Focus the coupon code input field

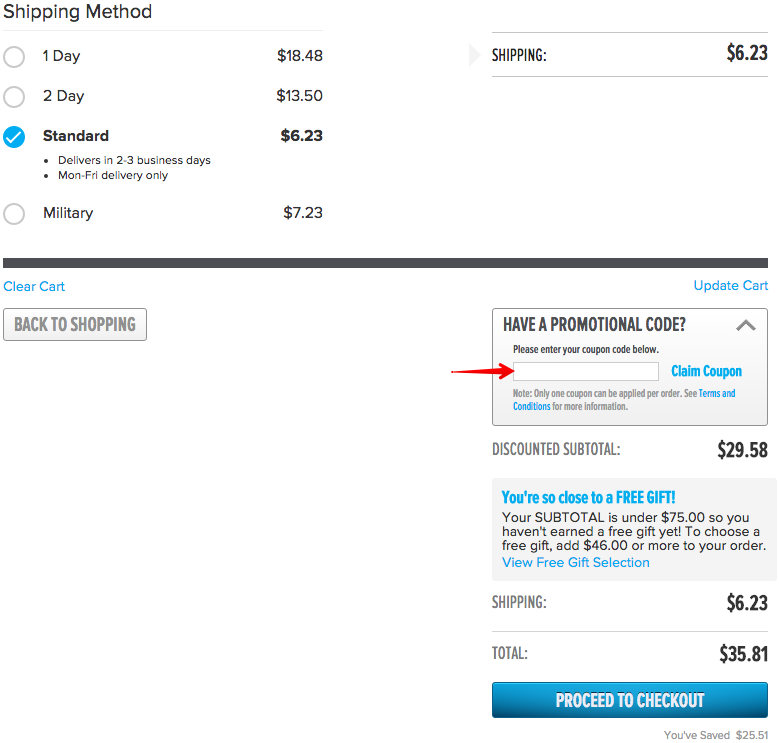(x=585, y=372)
